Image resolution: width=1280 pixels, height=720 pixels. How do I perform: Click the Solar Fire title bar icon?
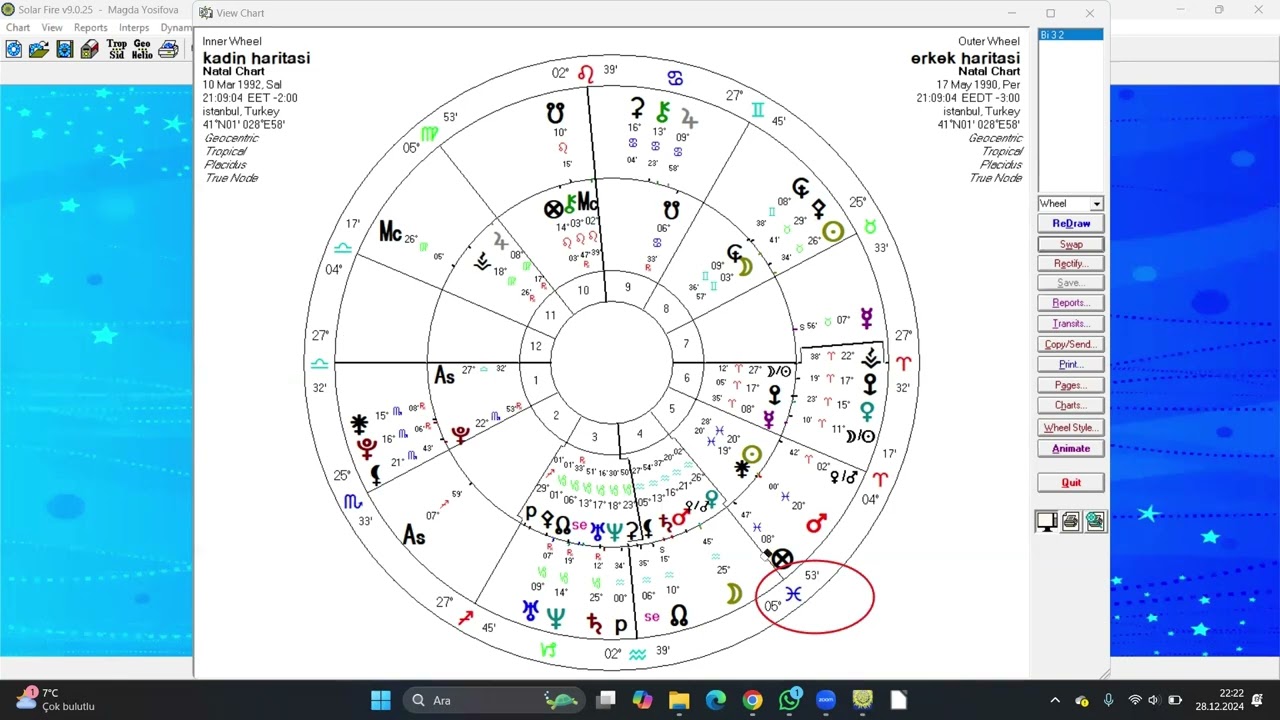click(9, 10)
